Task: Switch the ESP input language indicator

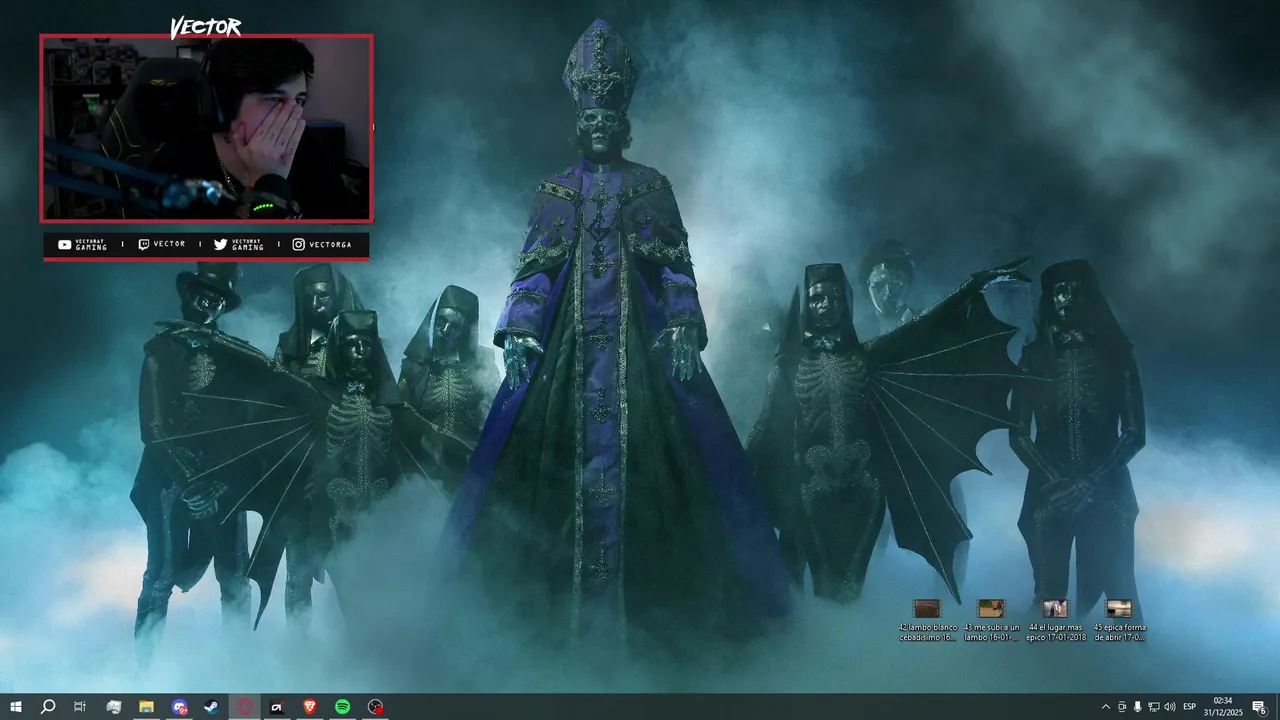Action: click(x=1190, y=707)
